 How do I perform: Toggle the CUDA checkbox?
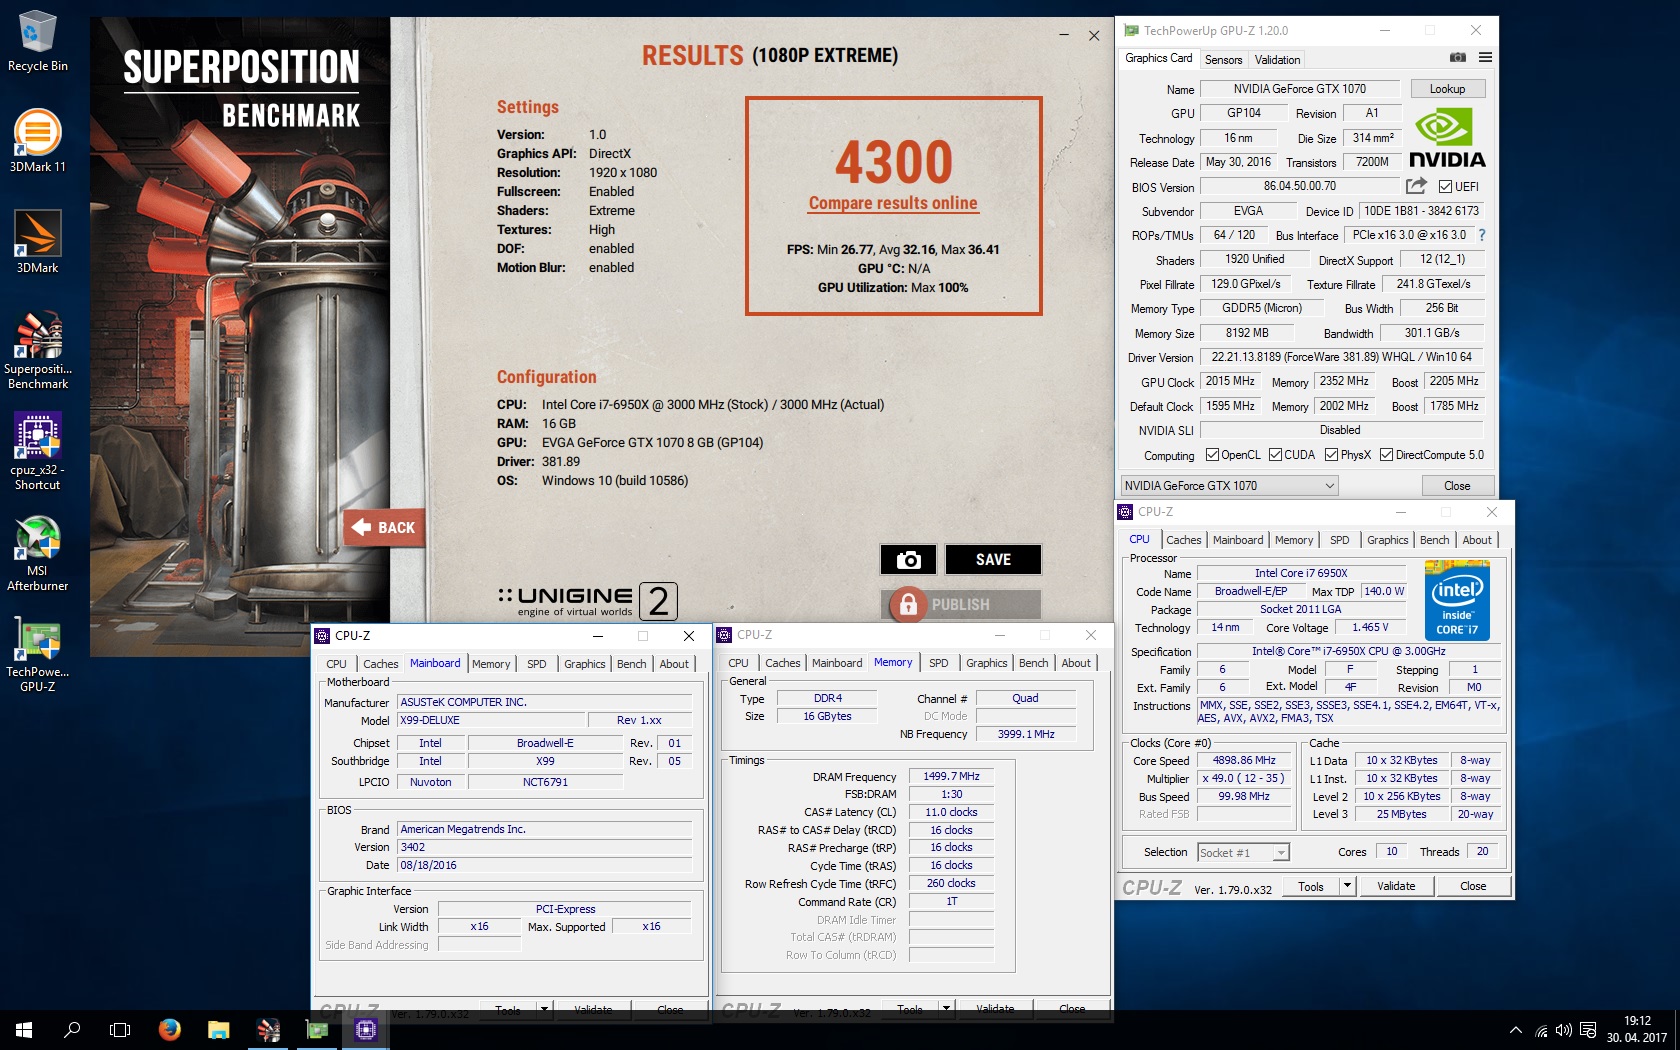click(1275, 455)
